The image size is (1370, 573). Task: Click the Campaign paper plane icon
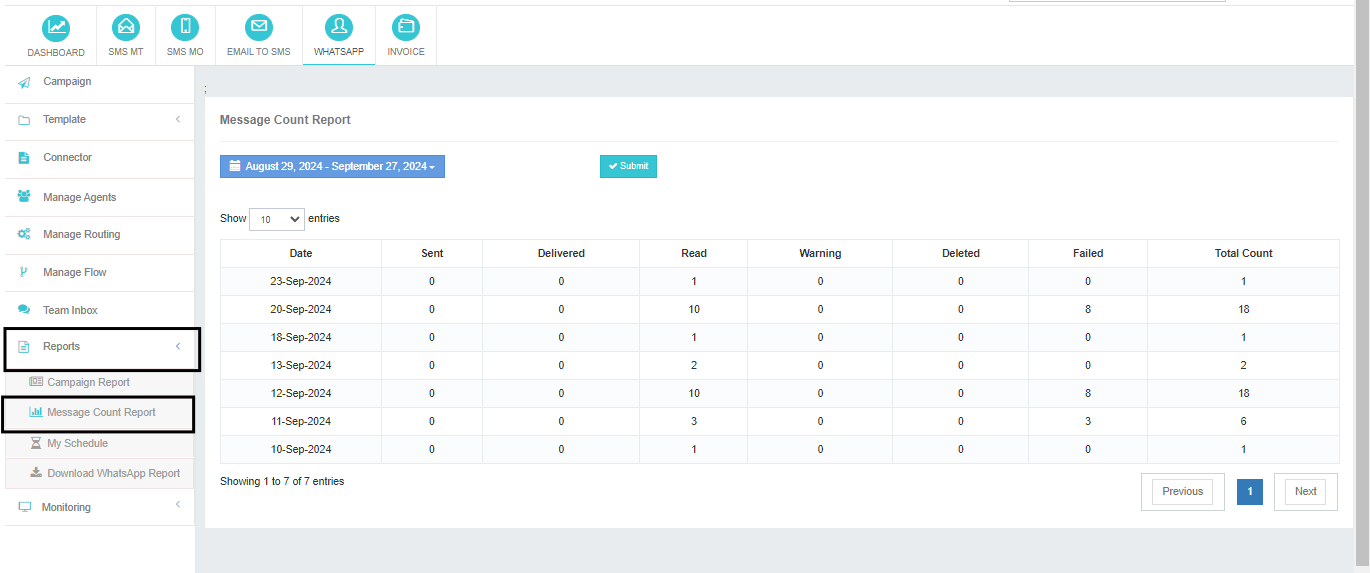(24, 82)
